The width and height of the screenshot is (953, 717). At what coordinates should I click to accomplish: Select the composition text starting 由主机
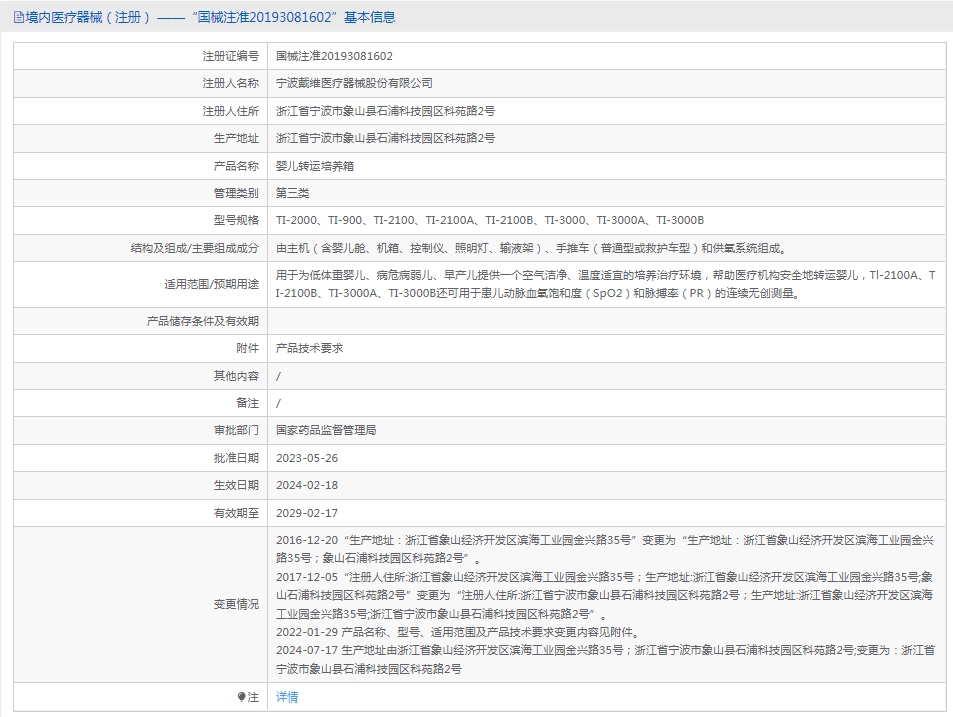coord(532,248)
